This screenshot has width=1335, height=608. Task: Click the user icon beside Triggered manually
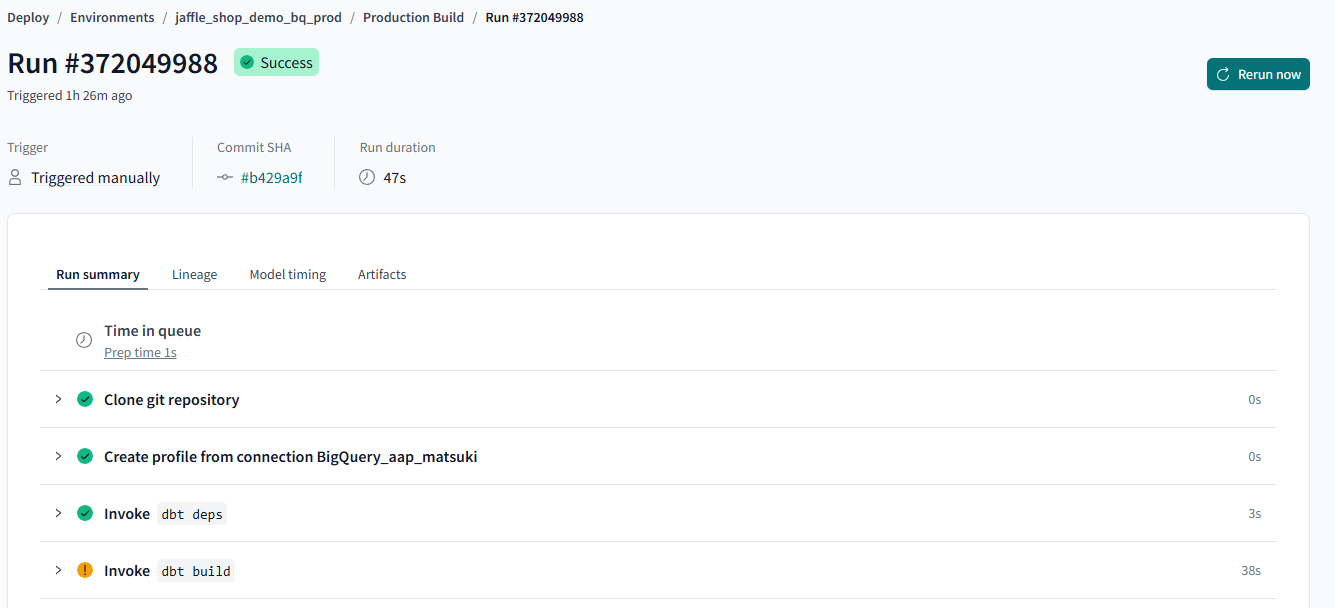(x=15, y=177)
